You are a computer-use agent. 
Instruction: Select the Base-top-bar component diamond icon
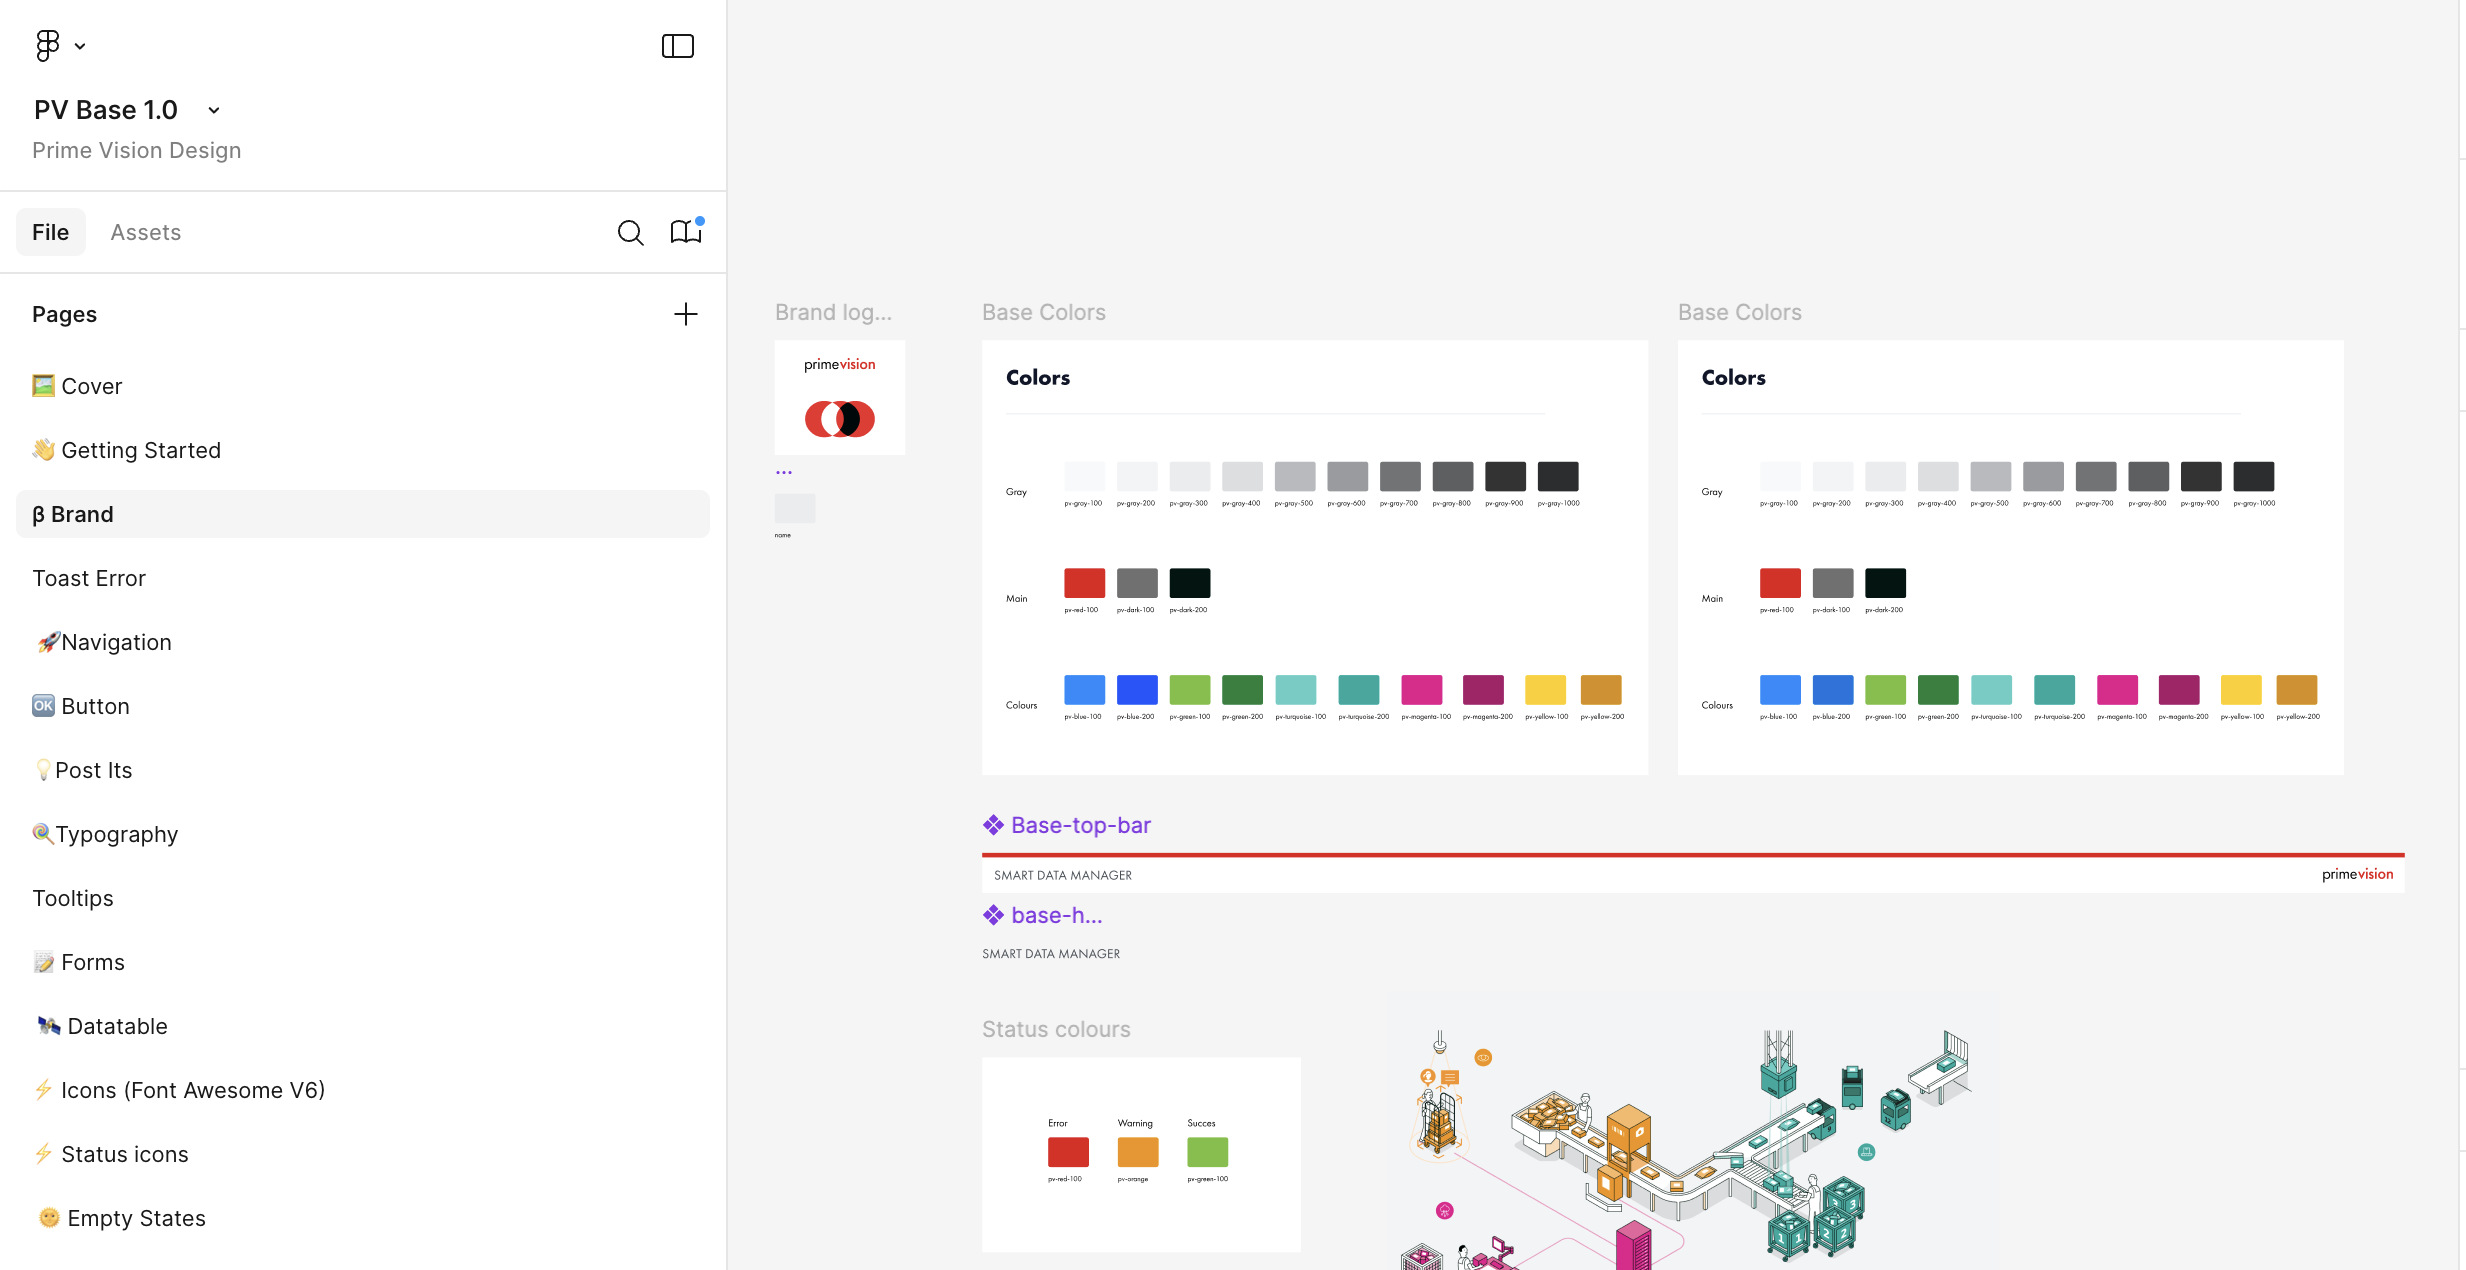tap(993, 824)
